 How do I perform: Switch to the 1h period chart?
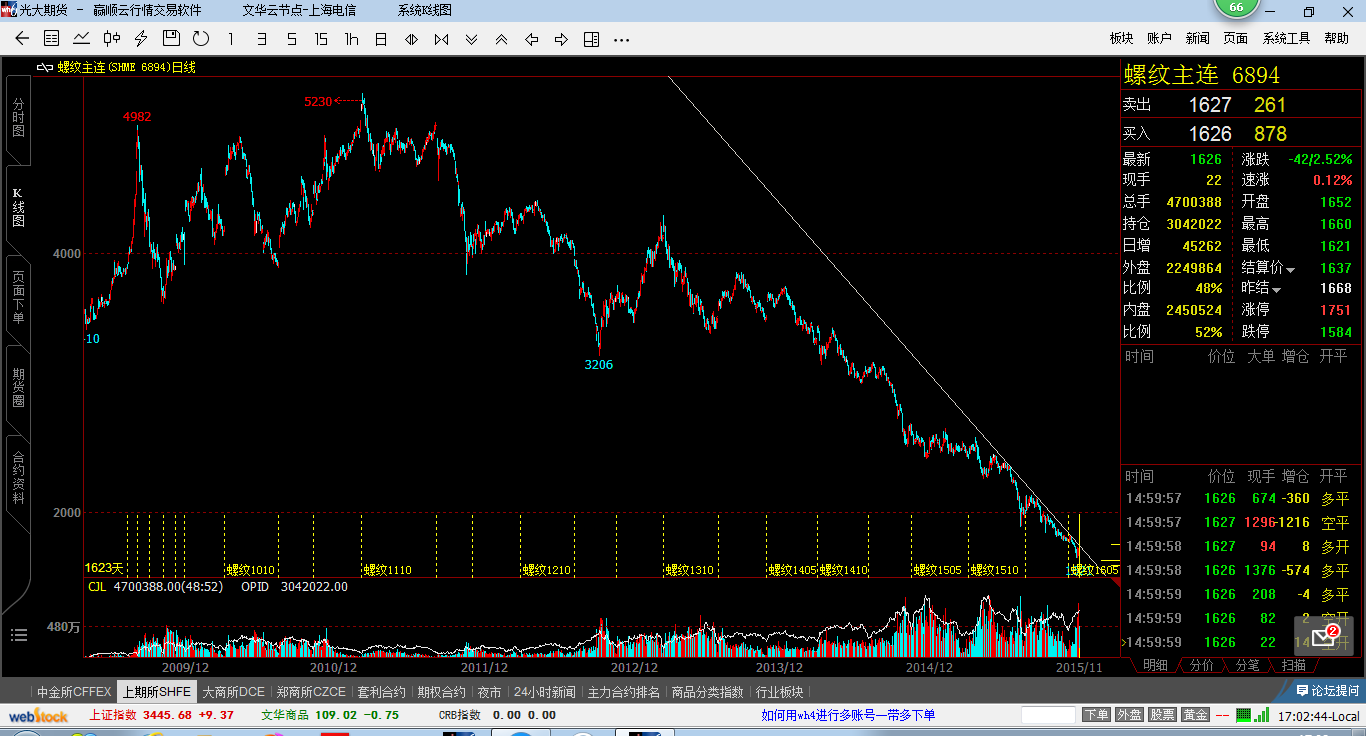coord(351,39)
